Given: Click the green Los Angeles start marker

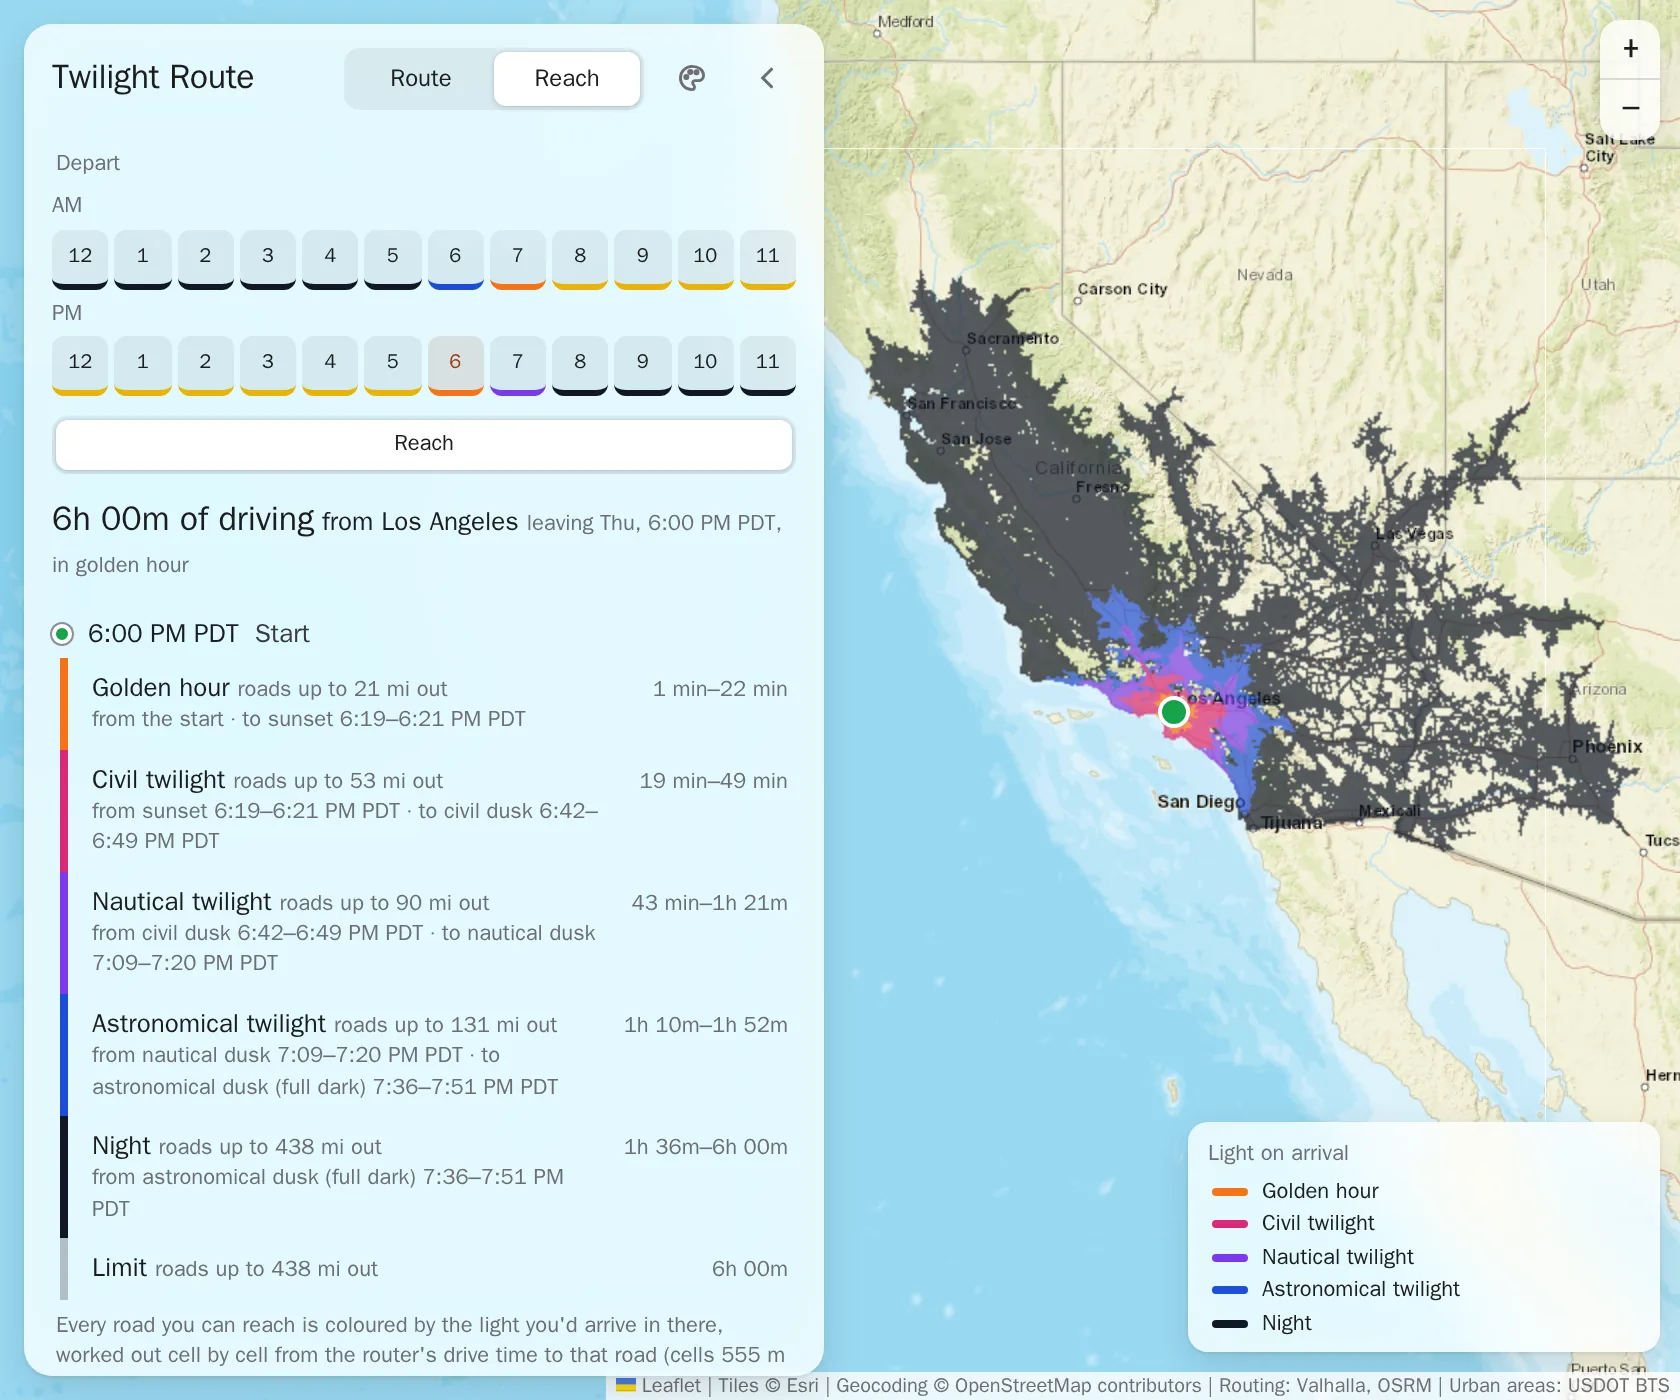Looking at the screenshot, I should pyautogui.click(x=1173, y=712).
